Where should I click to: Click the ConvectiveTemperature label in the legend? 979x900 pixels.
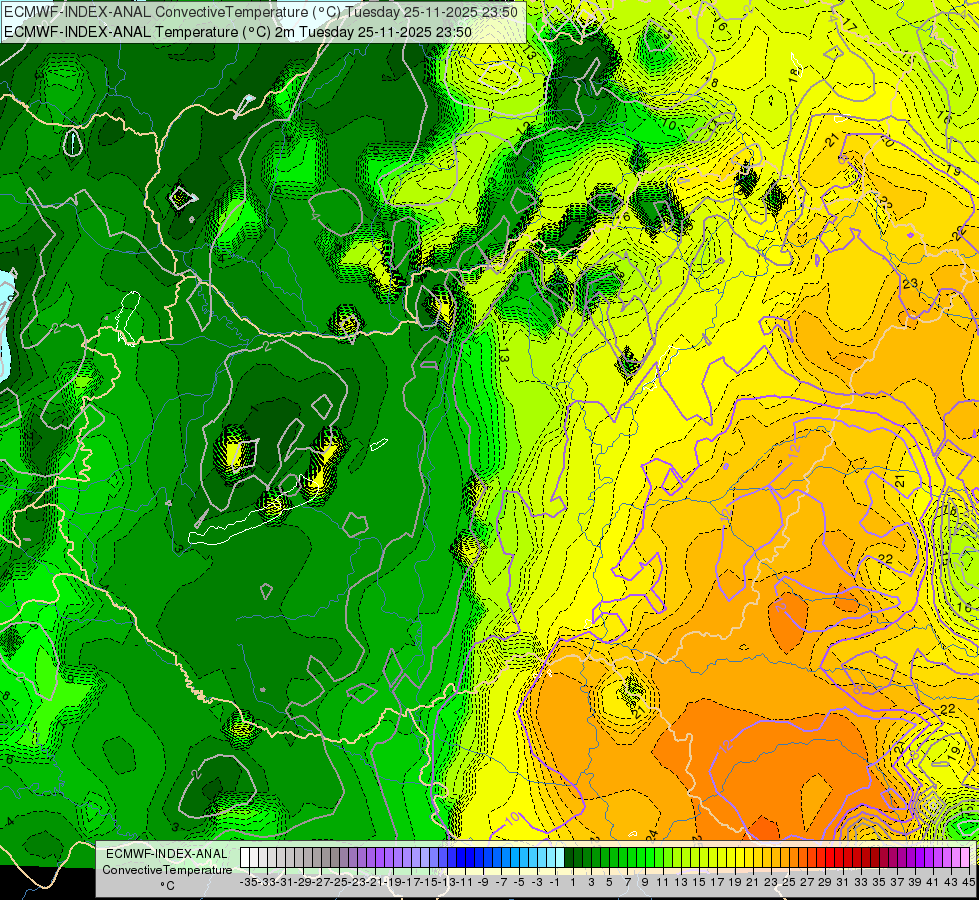coord(167,870)
